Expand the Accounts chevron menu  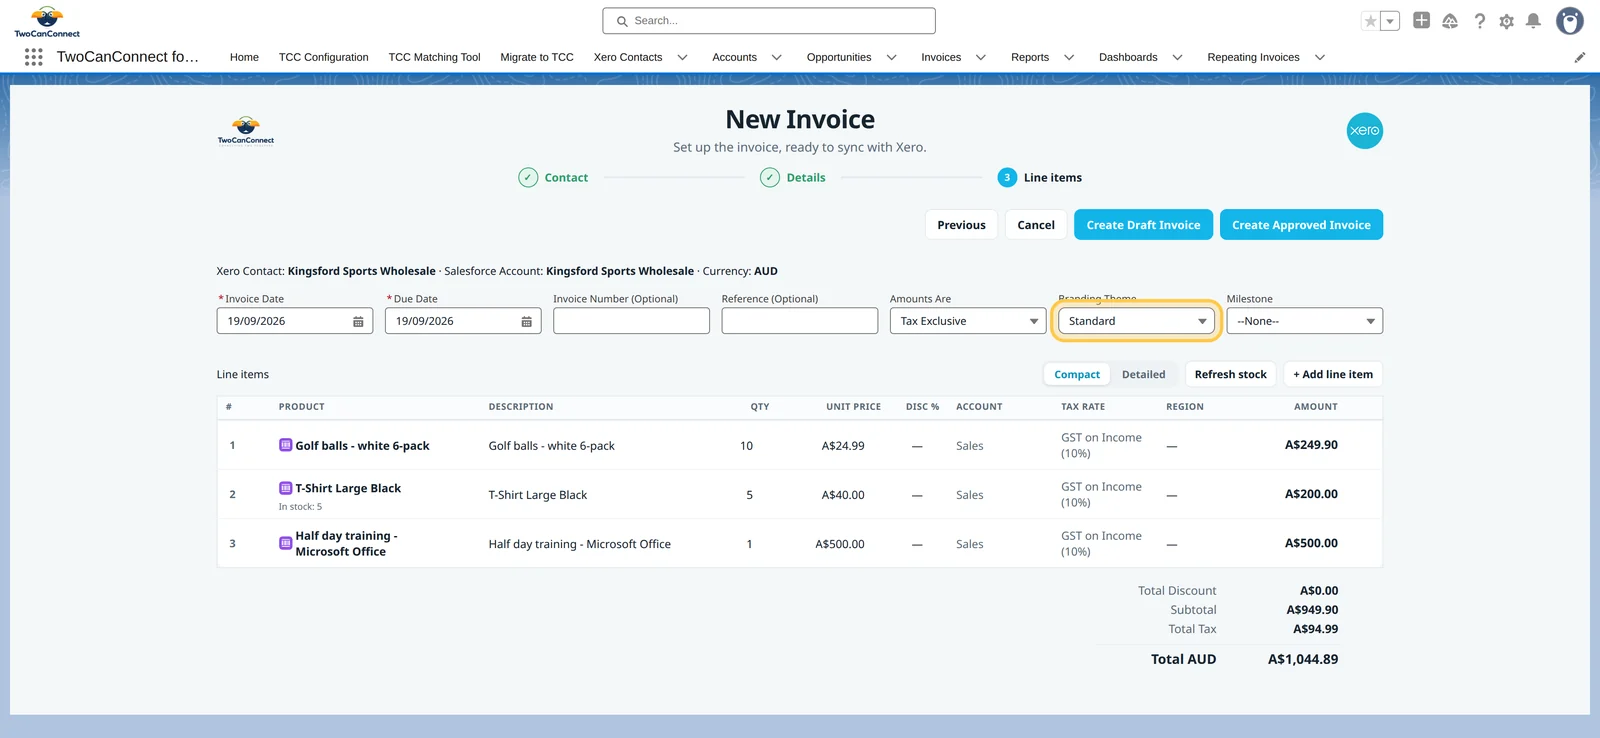coord(776,57)
